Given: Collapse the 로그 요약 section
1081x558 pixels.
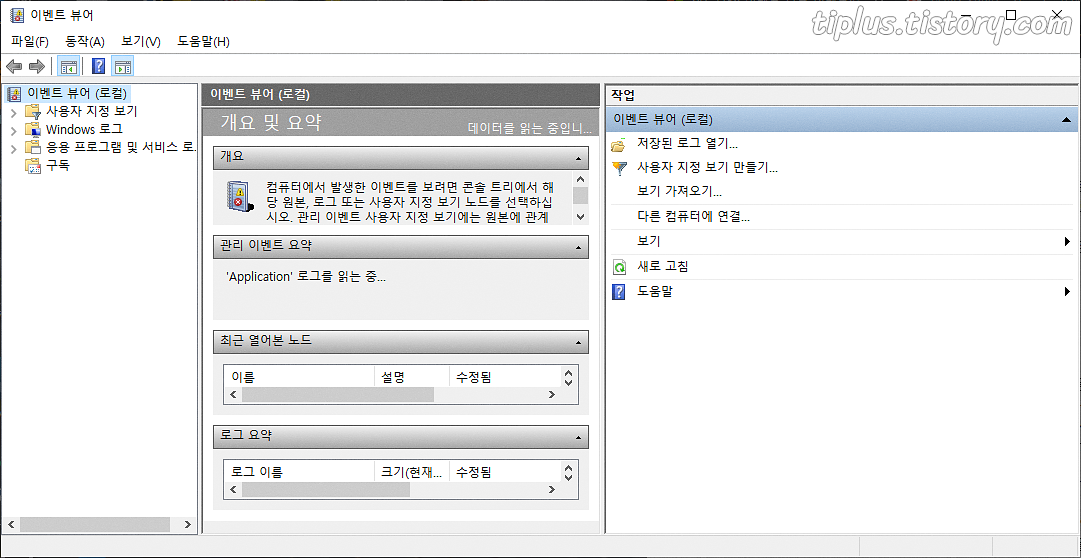Looking at the screenshot, I should coord(578,437).
